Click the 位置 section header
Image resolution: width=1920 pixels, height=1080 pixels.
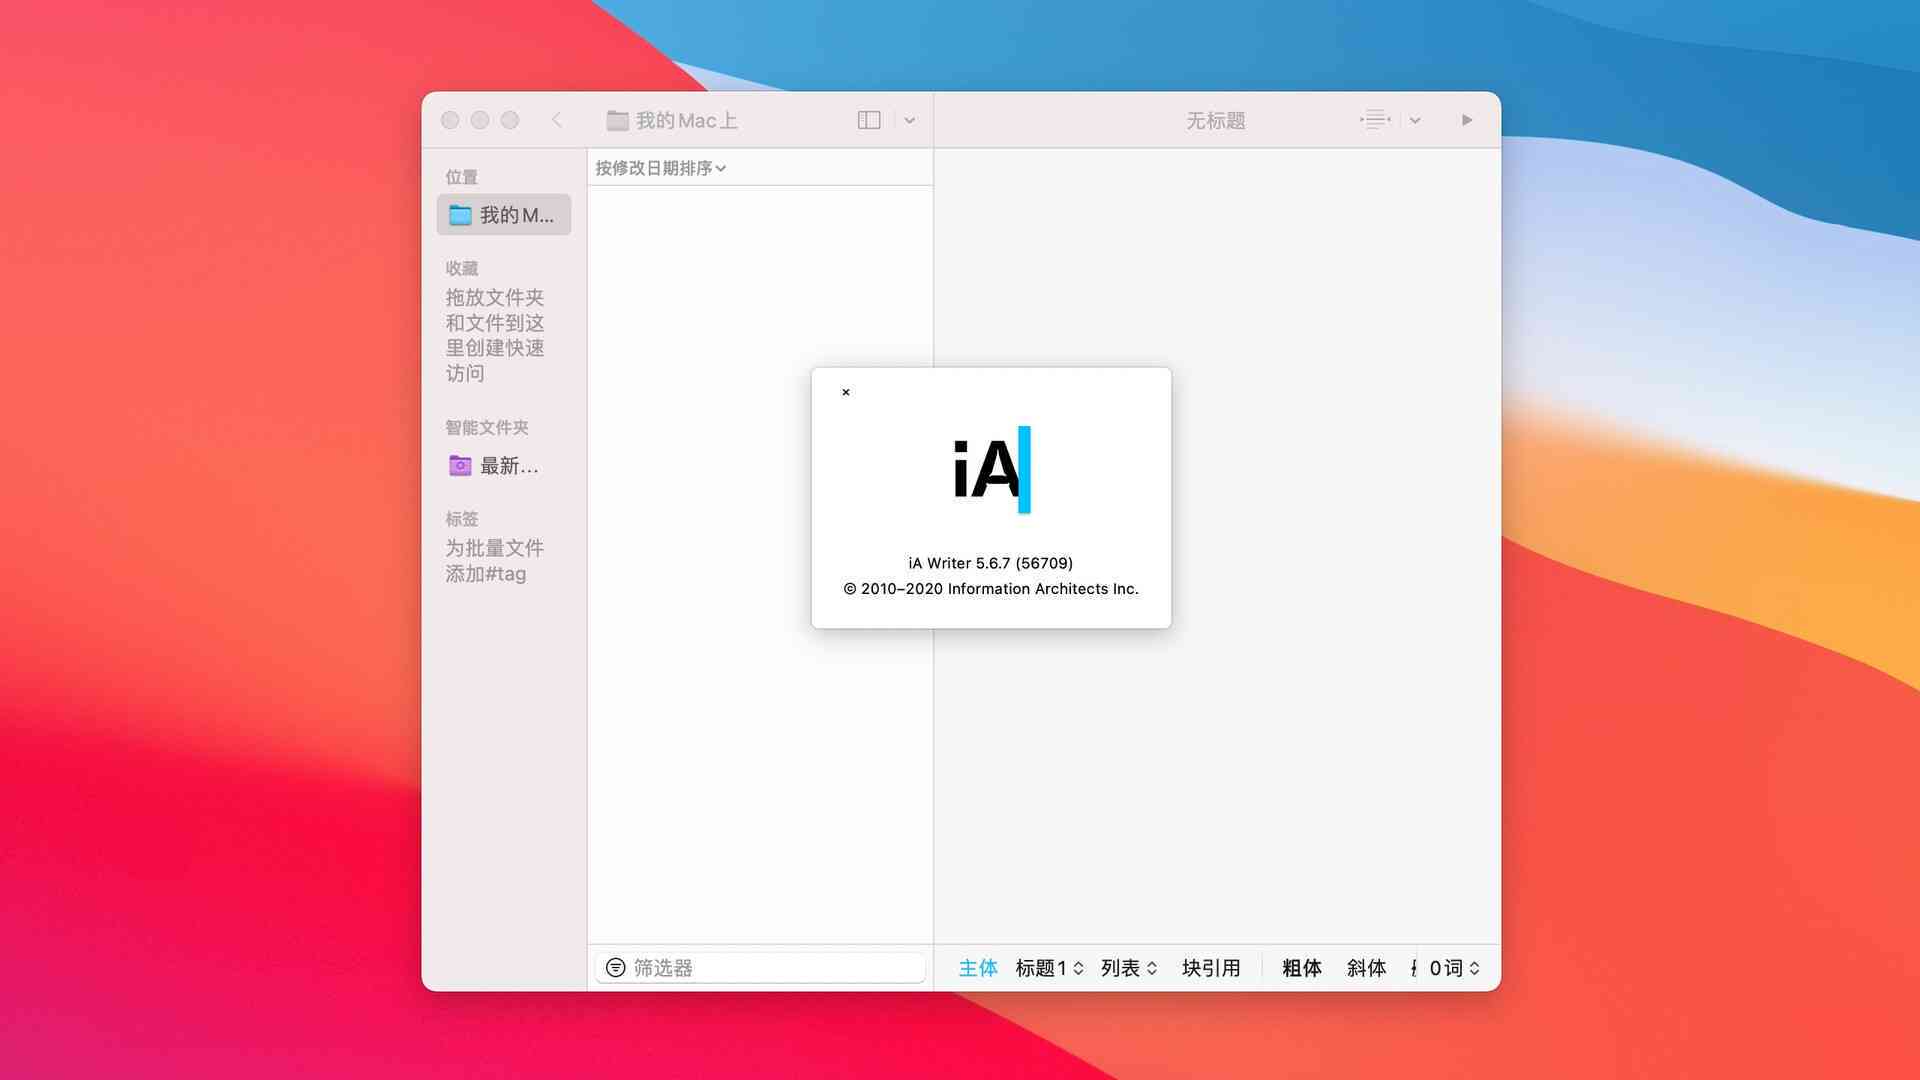[x=462, y=177]
